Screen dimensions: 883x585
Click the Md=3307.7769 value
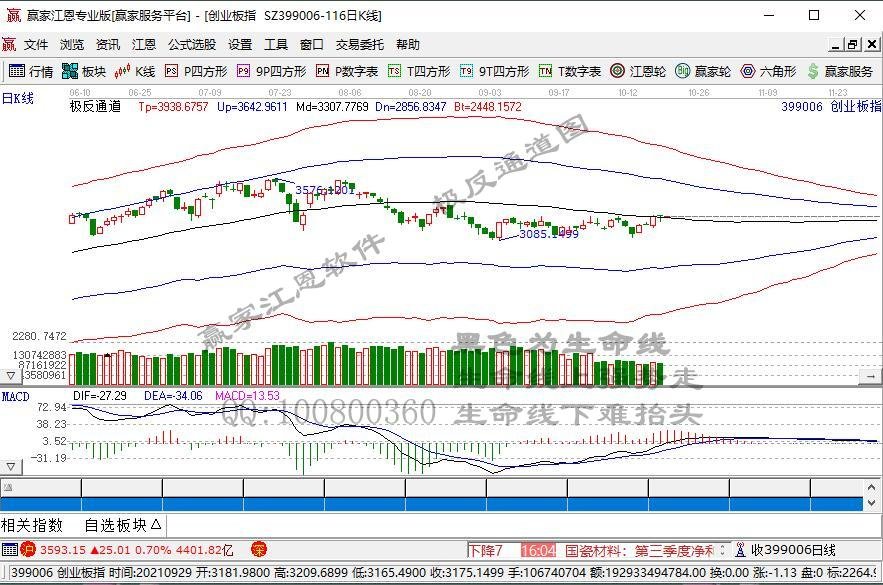coord(332,106)
